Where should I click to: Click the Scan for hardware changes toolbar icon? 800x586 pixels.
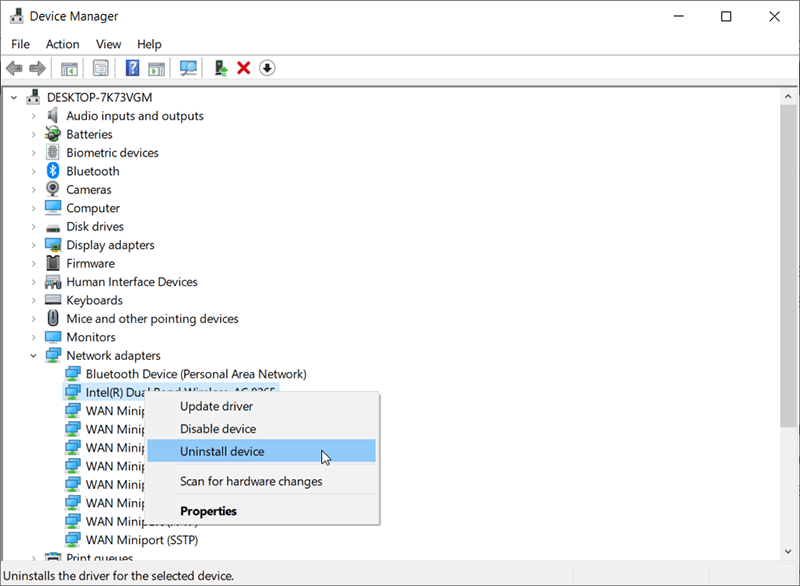point(189,68)
